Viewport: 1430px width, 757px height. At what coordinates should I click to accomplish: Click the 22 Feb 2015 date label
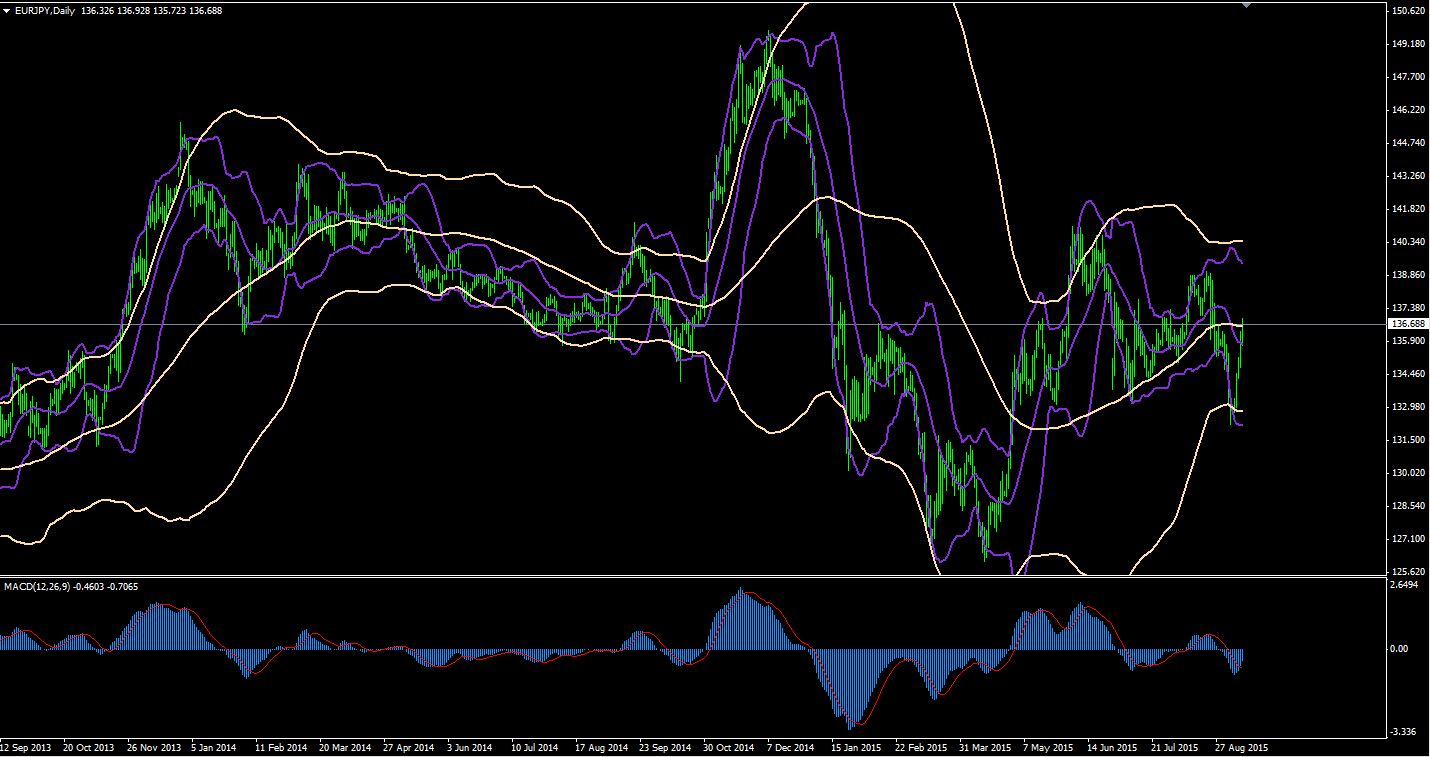pos(921,747)
